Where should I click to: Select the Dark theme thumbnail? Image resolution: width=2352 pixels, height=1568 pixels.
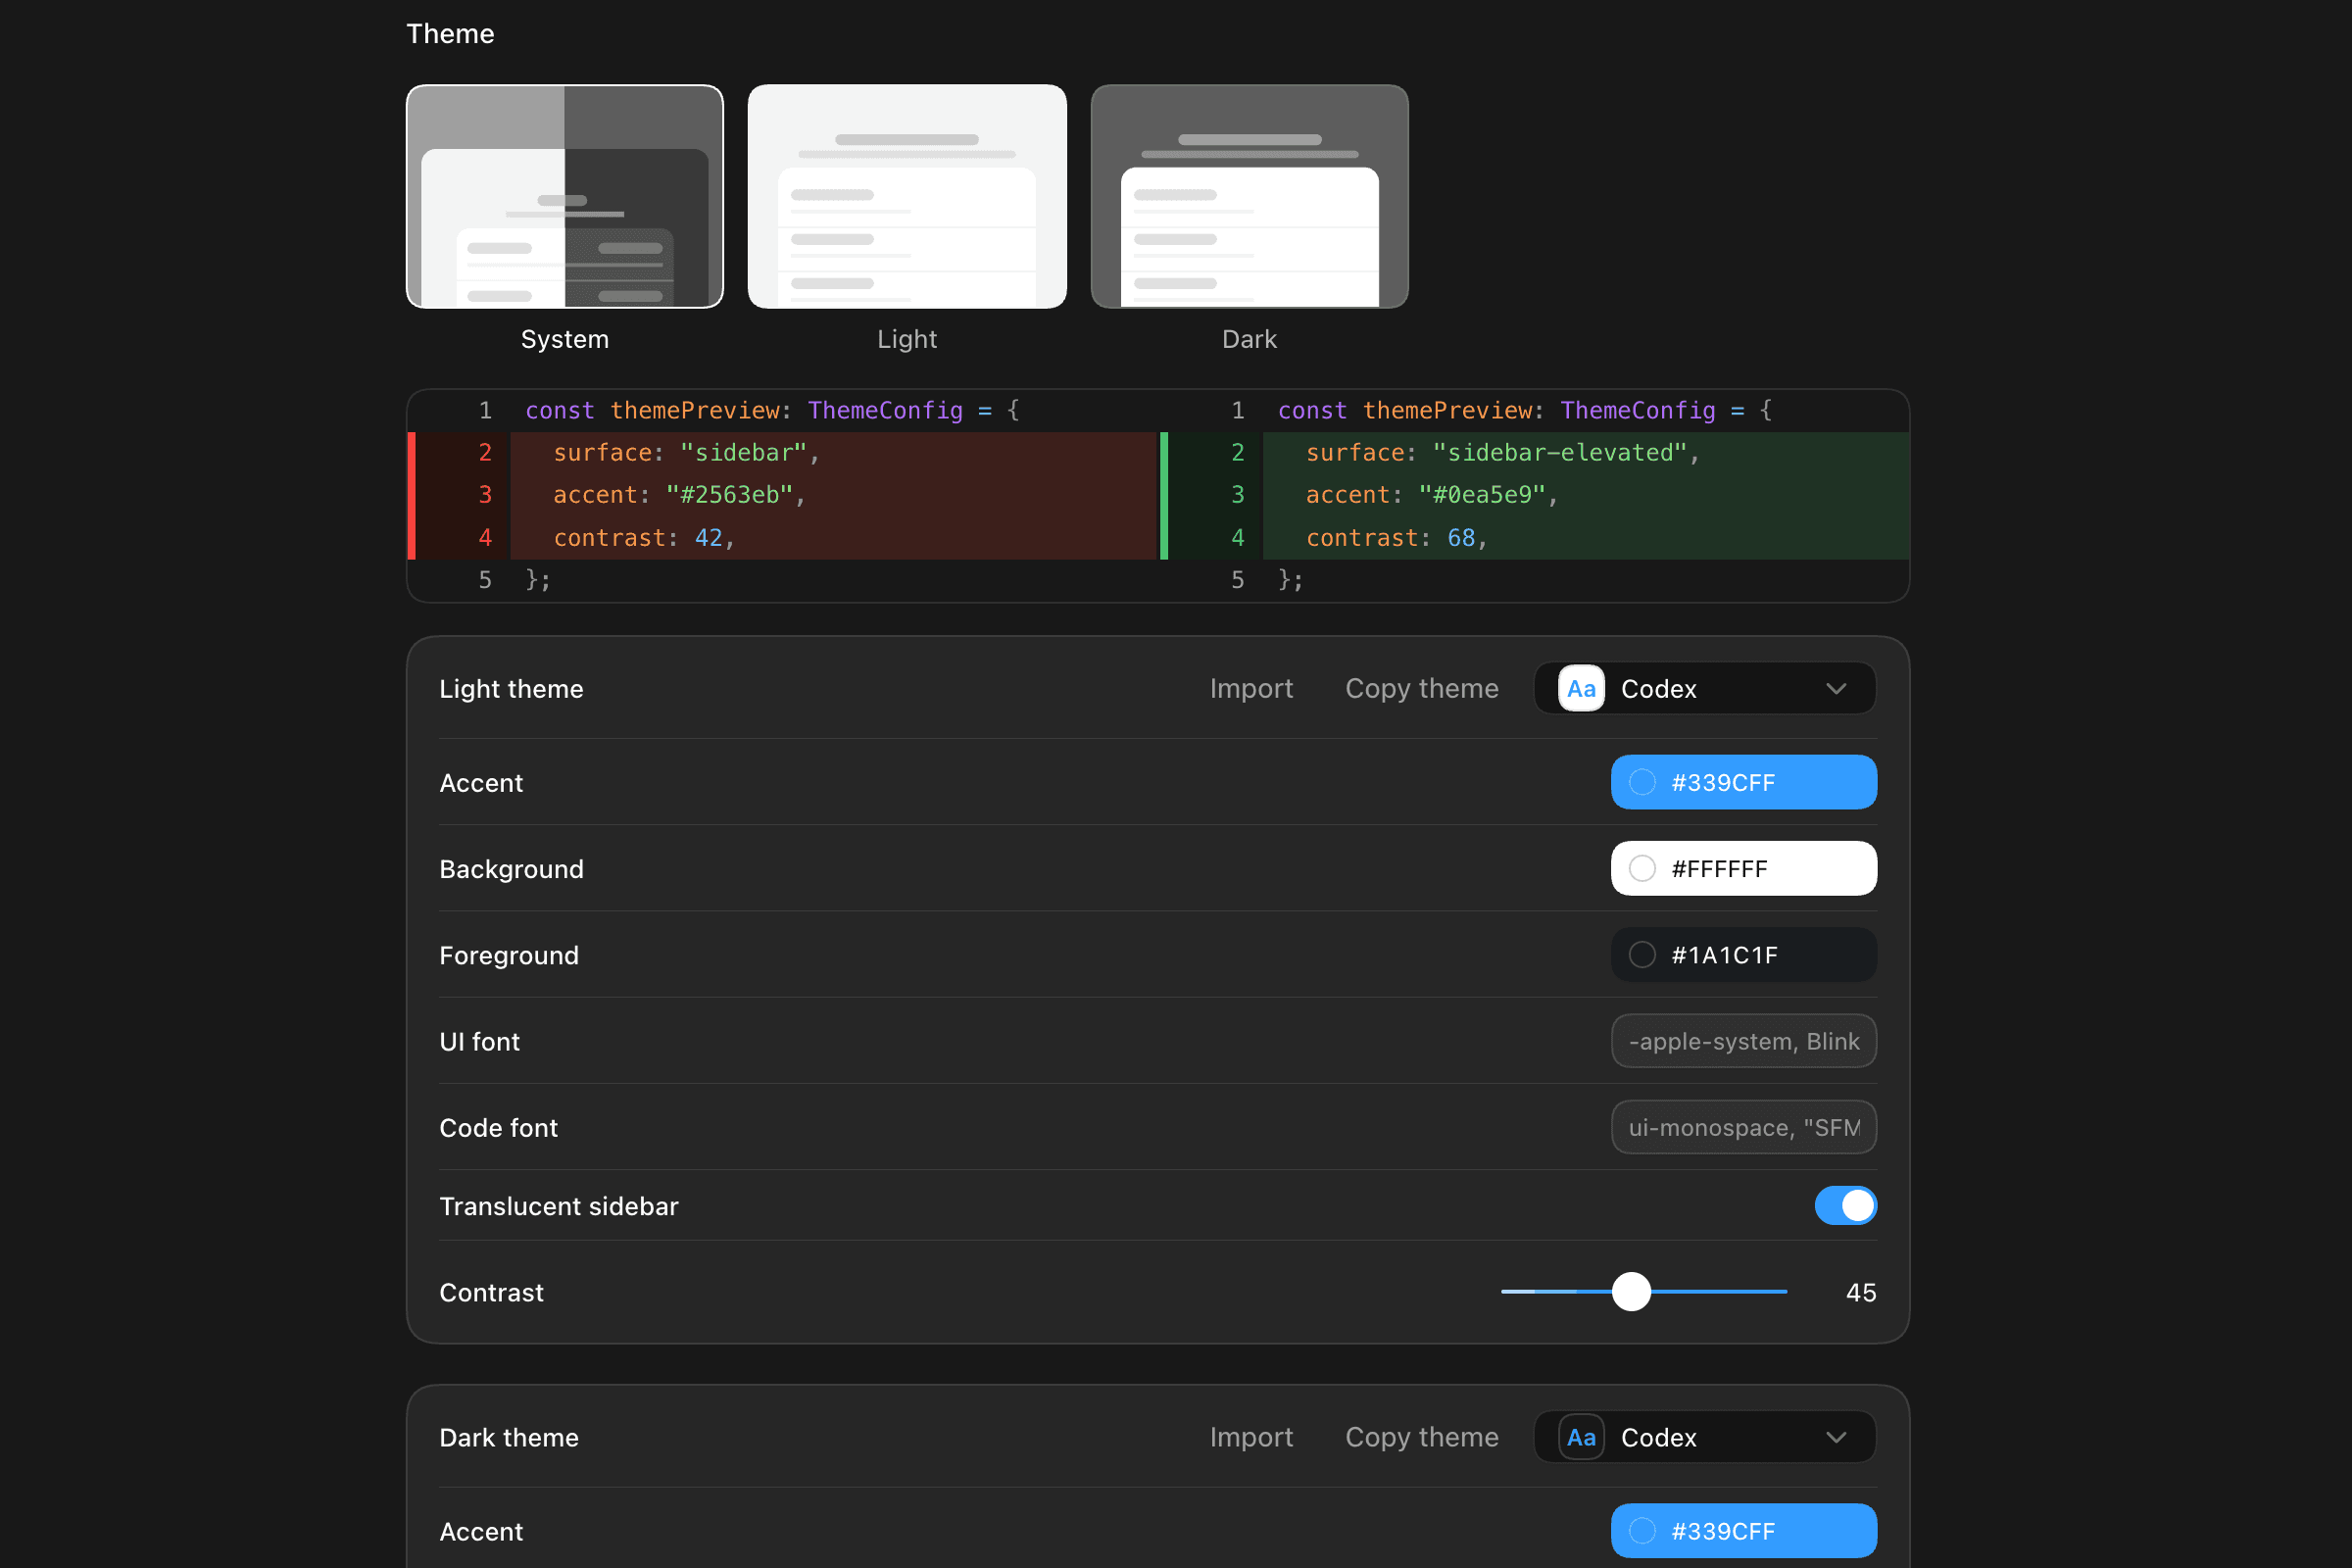click(1249, 196)
